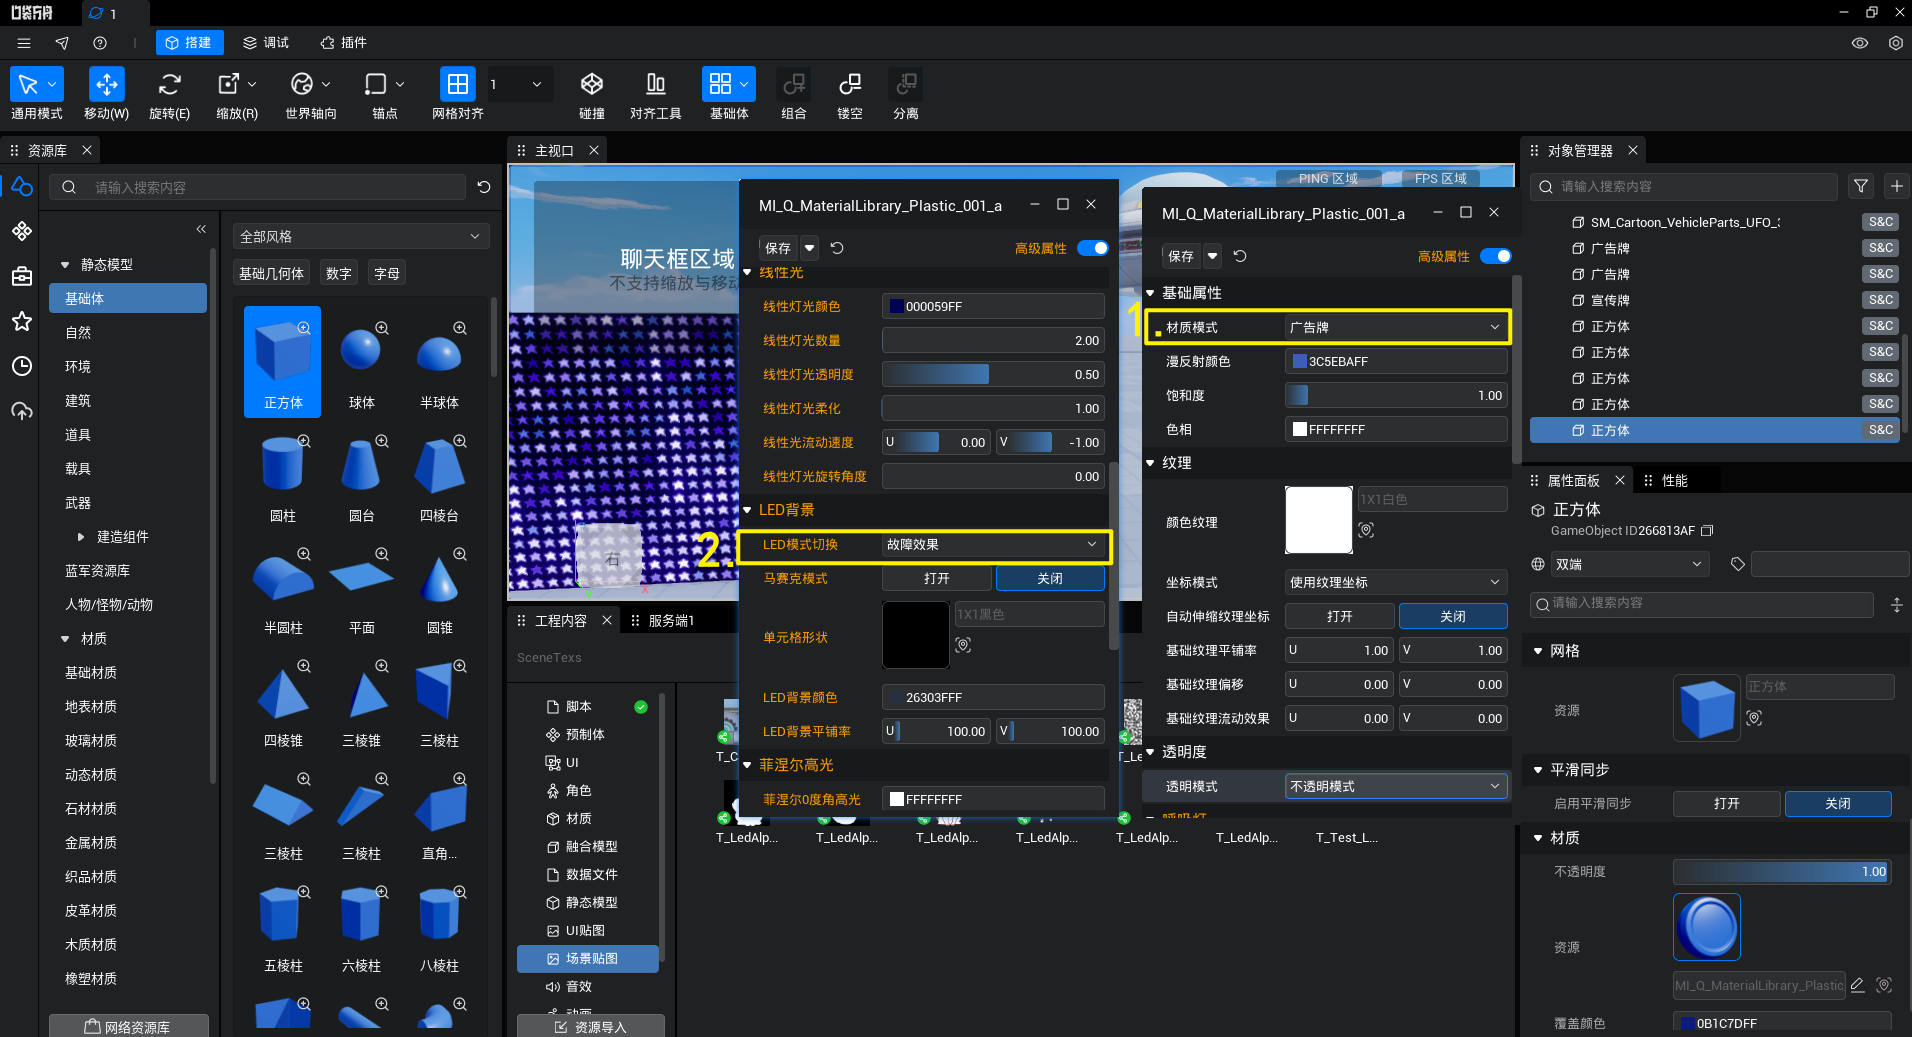Toggle the 网格对齐 grid snap icon

(x=457, y=85)
